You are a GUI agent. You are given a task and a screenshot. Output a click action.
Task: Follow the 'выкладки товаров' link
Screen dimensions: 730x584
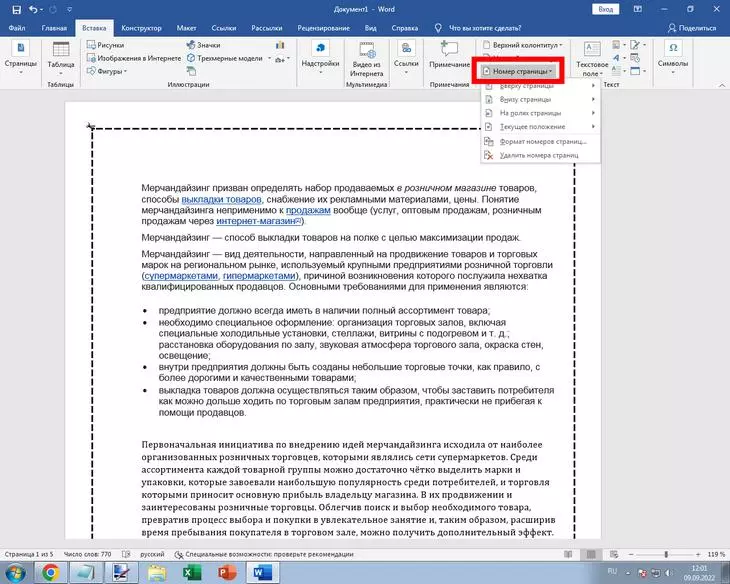pos(222,199)
